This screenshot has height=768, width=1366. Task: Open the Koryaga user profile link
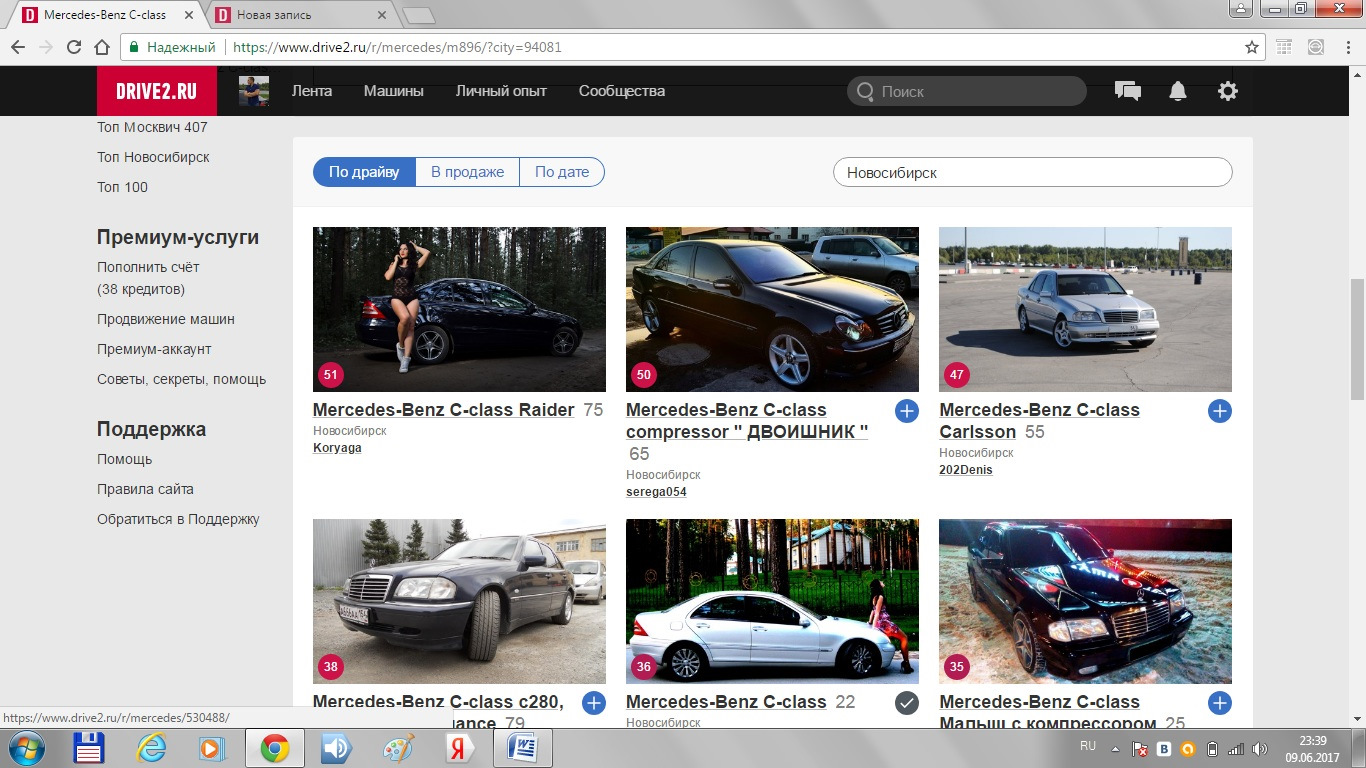click(337, 448)
